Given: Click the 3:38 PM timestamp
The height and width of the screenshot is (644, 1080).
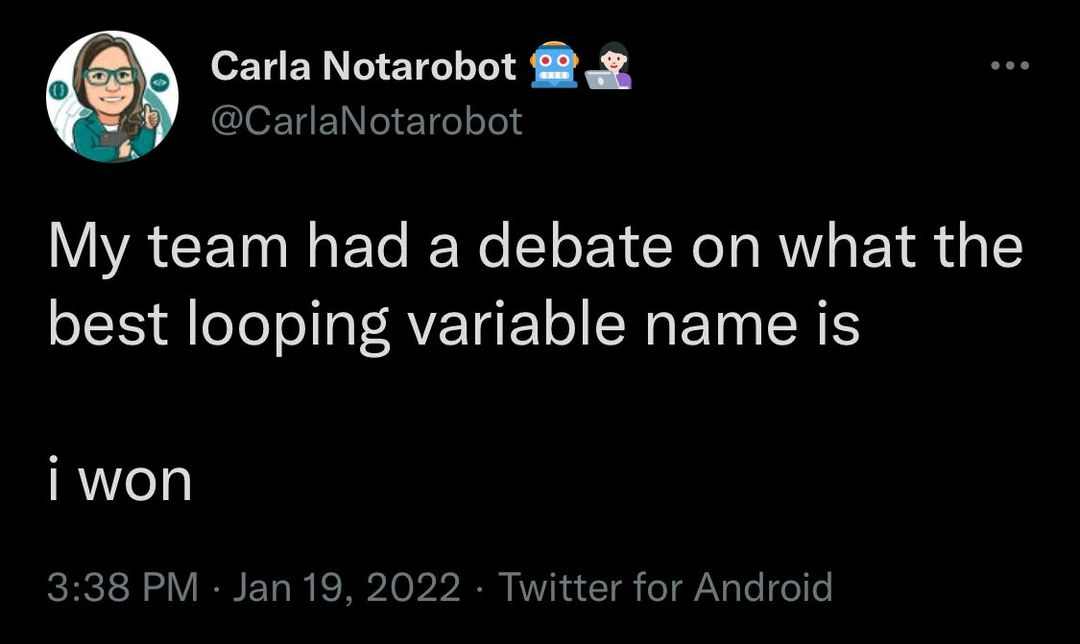Looking at the screenshot, I should 123,587.
